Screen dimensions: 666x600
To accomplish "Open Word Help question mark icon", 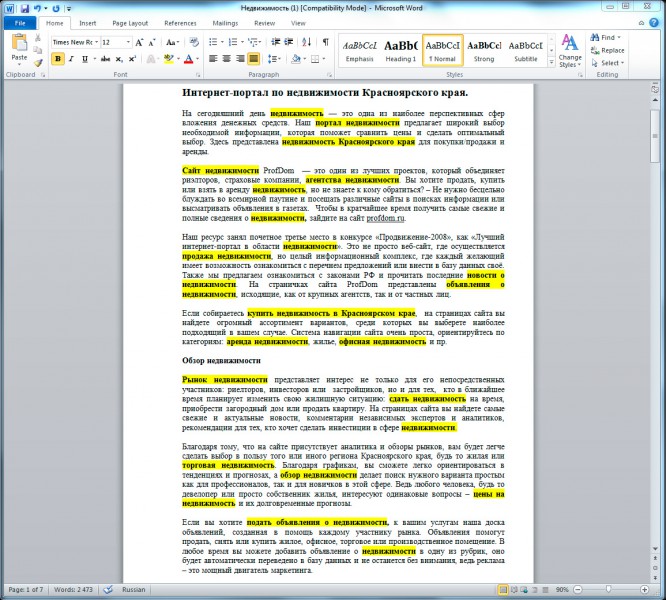I will [x=654, y=23].
